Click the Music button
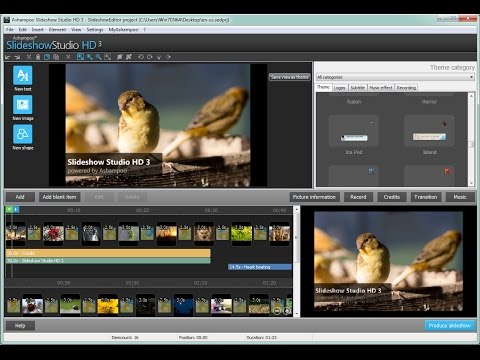 (460, 197)
